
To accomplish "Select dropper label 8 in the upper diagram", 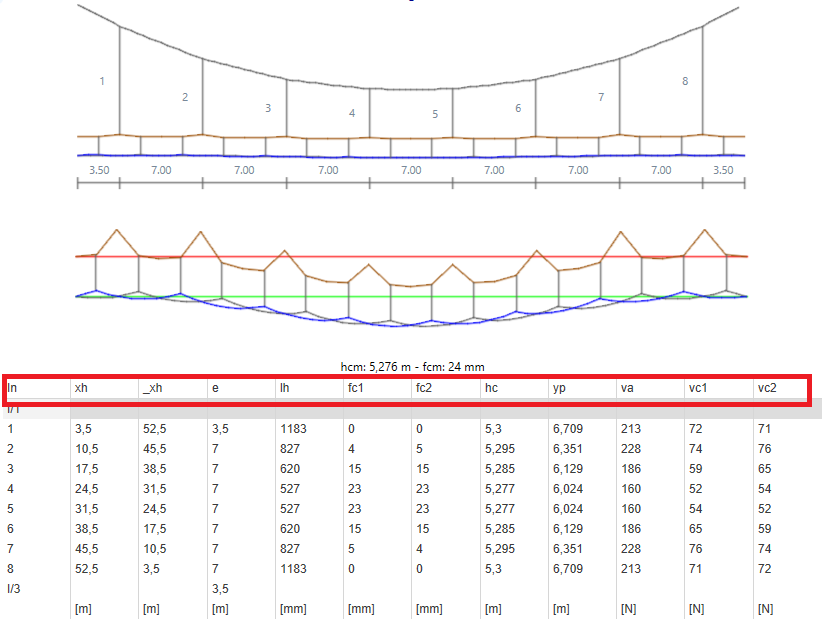I will coord(685,81).
